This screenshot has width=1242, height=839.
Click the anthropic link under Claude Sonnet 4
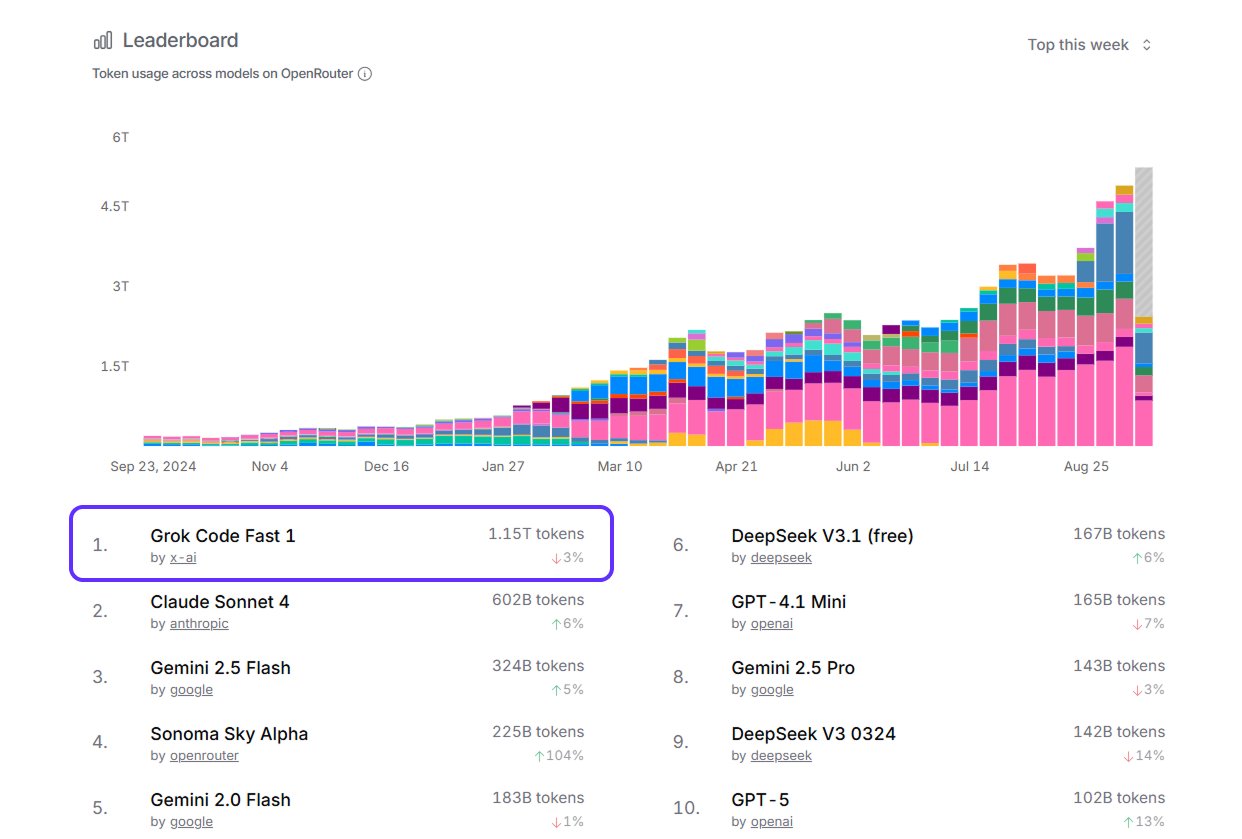point(199,623)
